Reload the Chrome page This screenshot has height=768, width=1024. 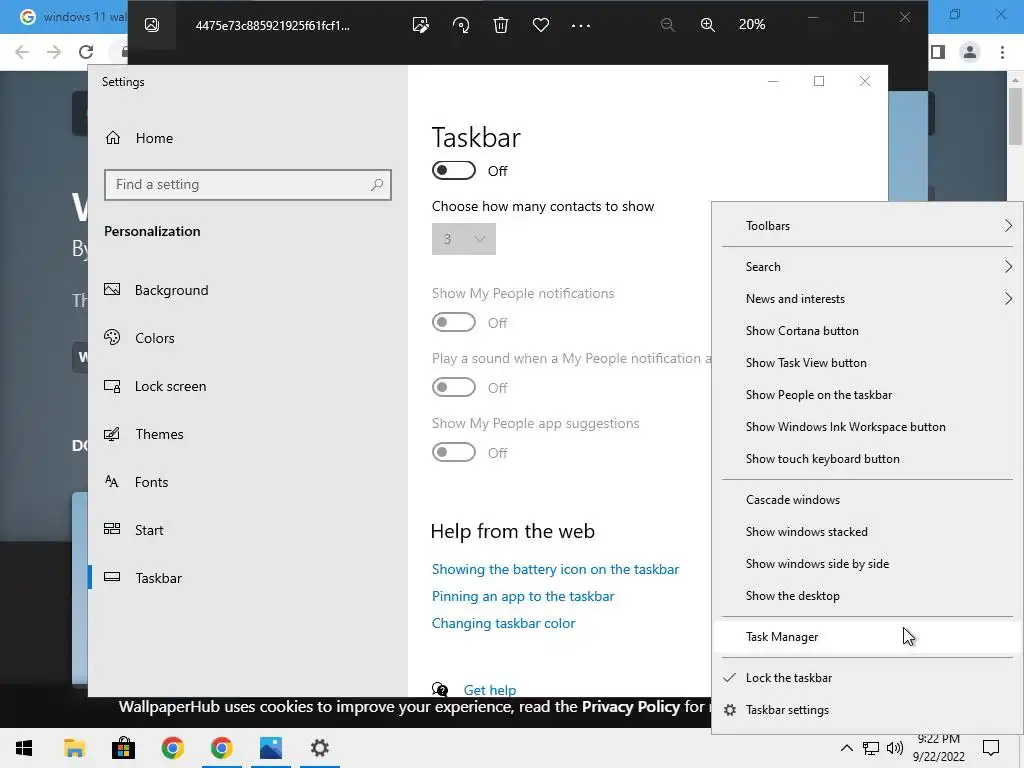click(86, 52)
